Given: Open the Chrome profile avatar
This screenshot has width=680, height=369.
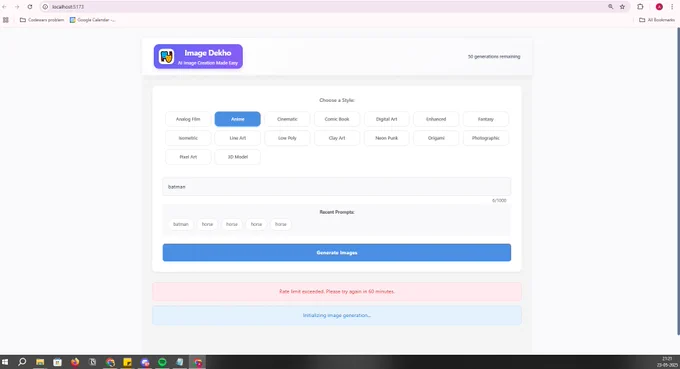Looking at the screenshot, I should coord(659,7).
